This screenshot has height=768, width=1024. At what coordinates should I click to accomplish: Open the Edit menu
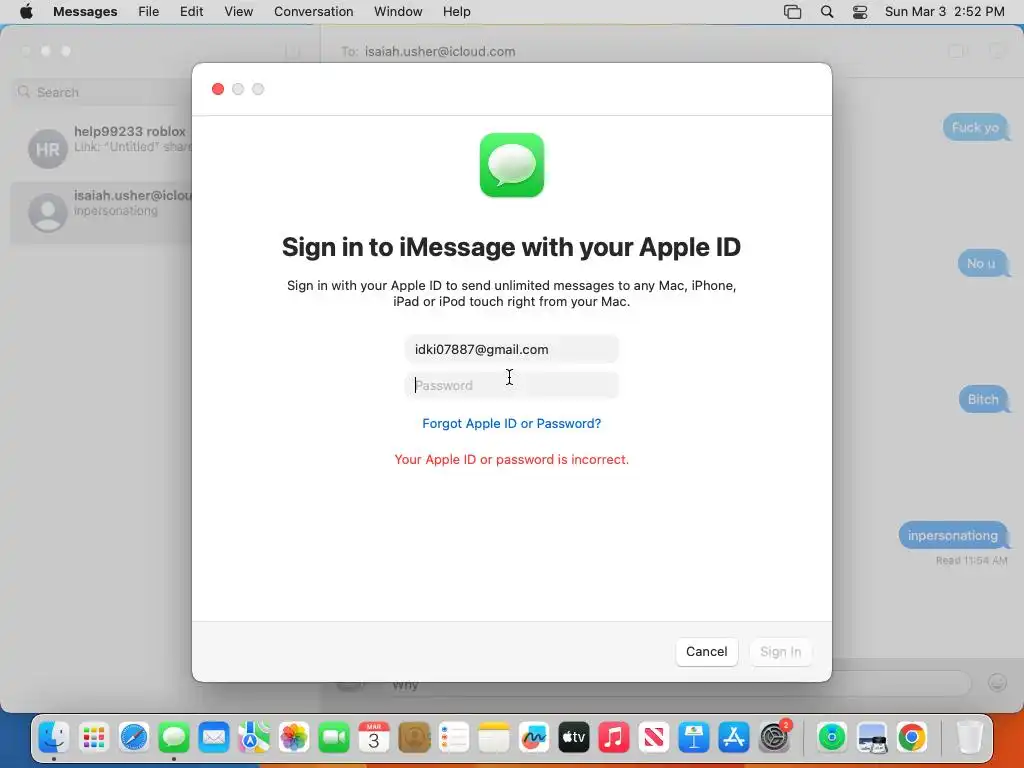coord(191,12)
